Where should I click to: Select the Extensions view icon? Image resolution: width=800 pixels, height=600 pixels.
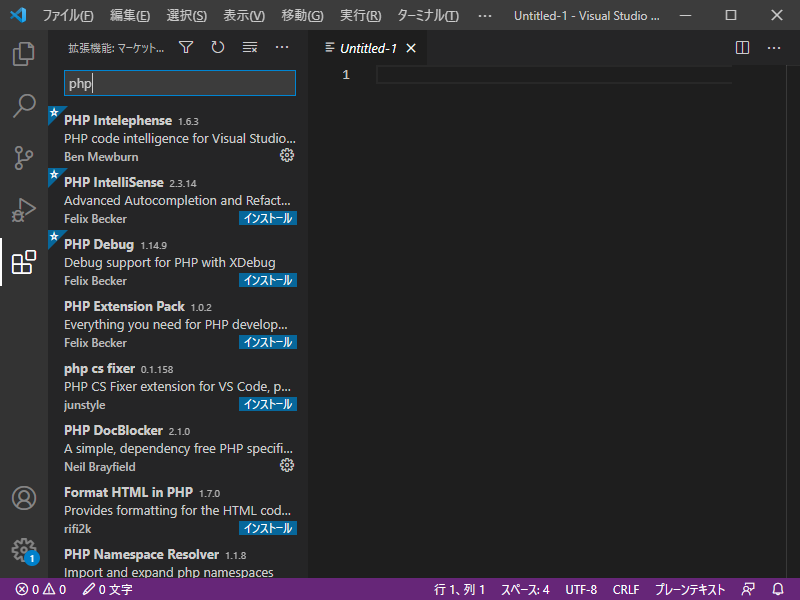[x=23, y=262]
